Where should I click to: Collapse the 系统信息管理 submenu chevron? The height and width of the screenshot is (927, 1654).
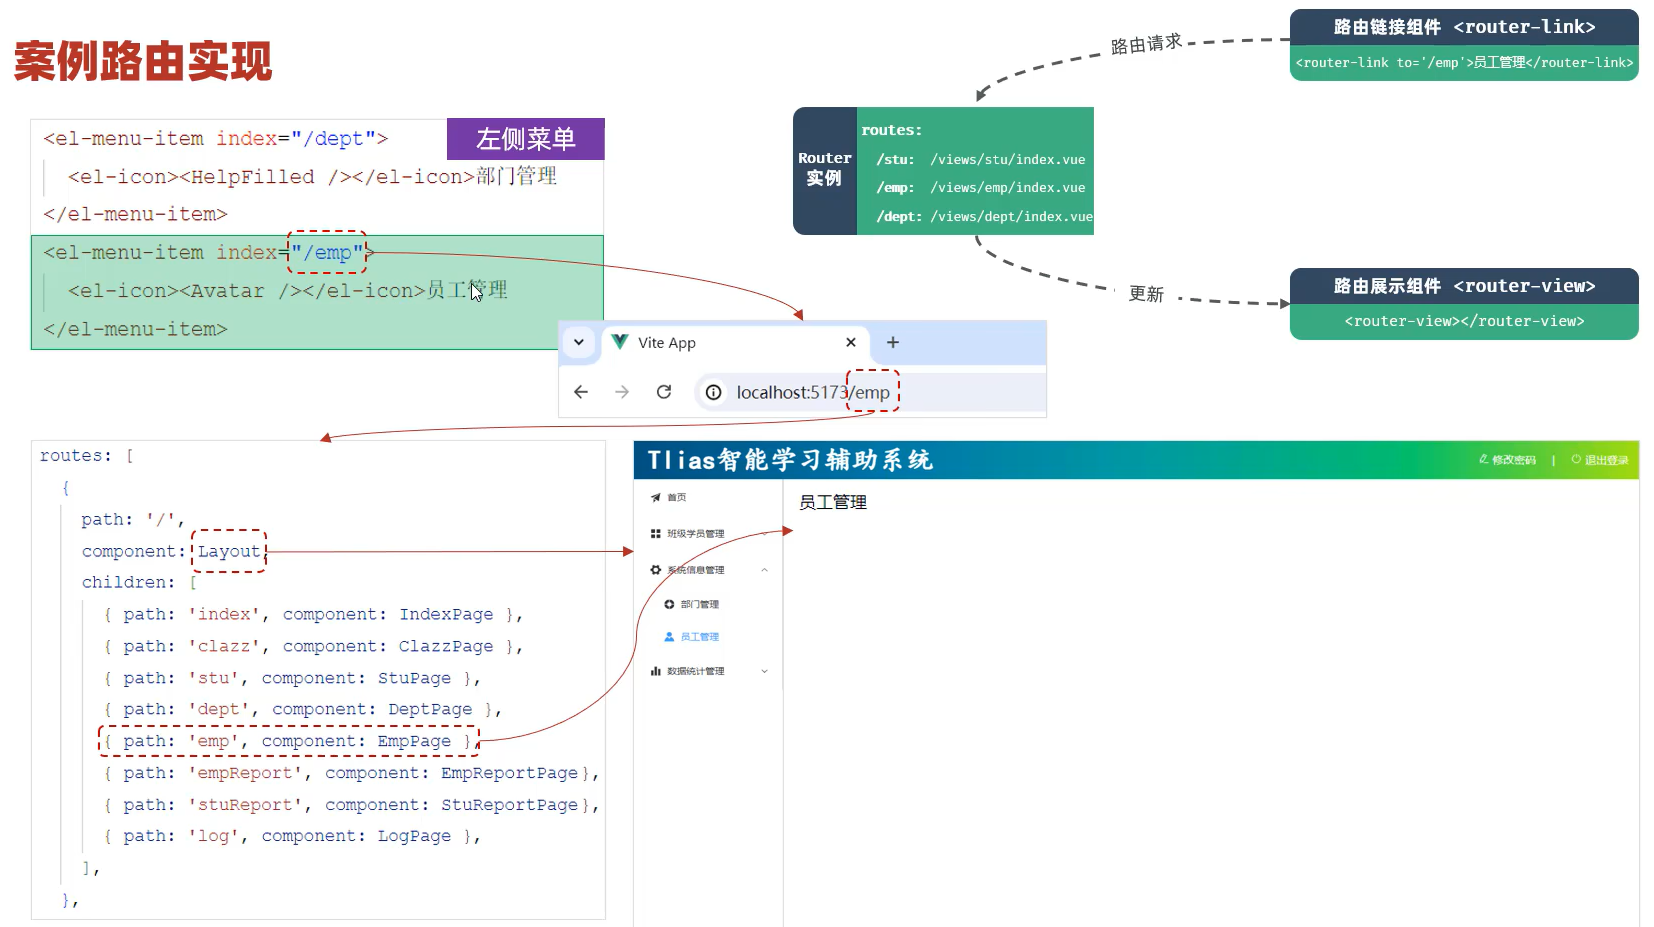point(765,570)
